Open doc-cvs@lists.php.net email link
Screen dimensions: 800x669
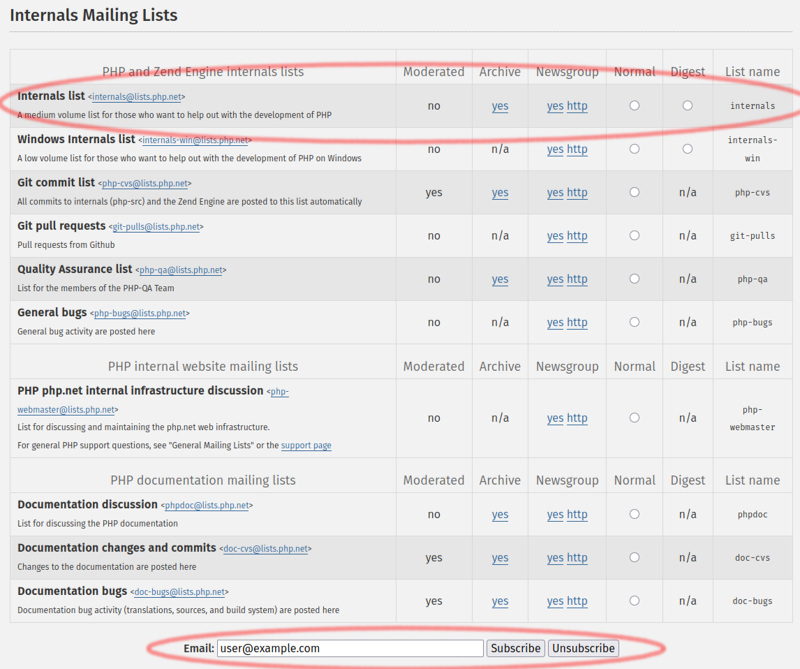(266, 549)
